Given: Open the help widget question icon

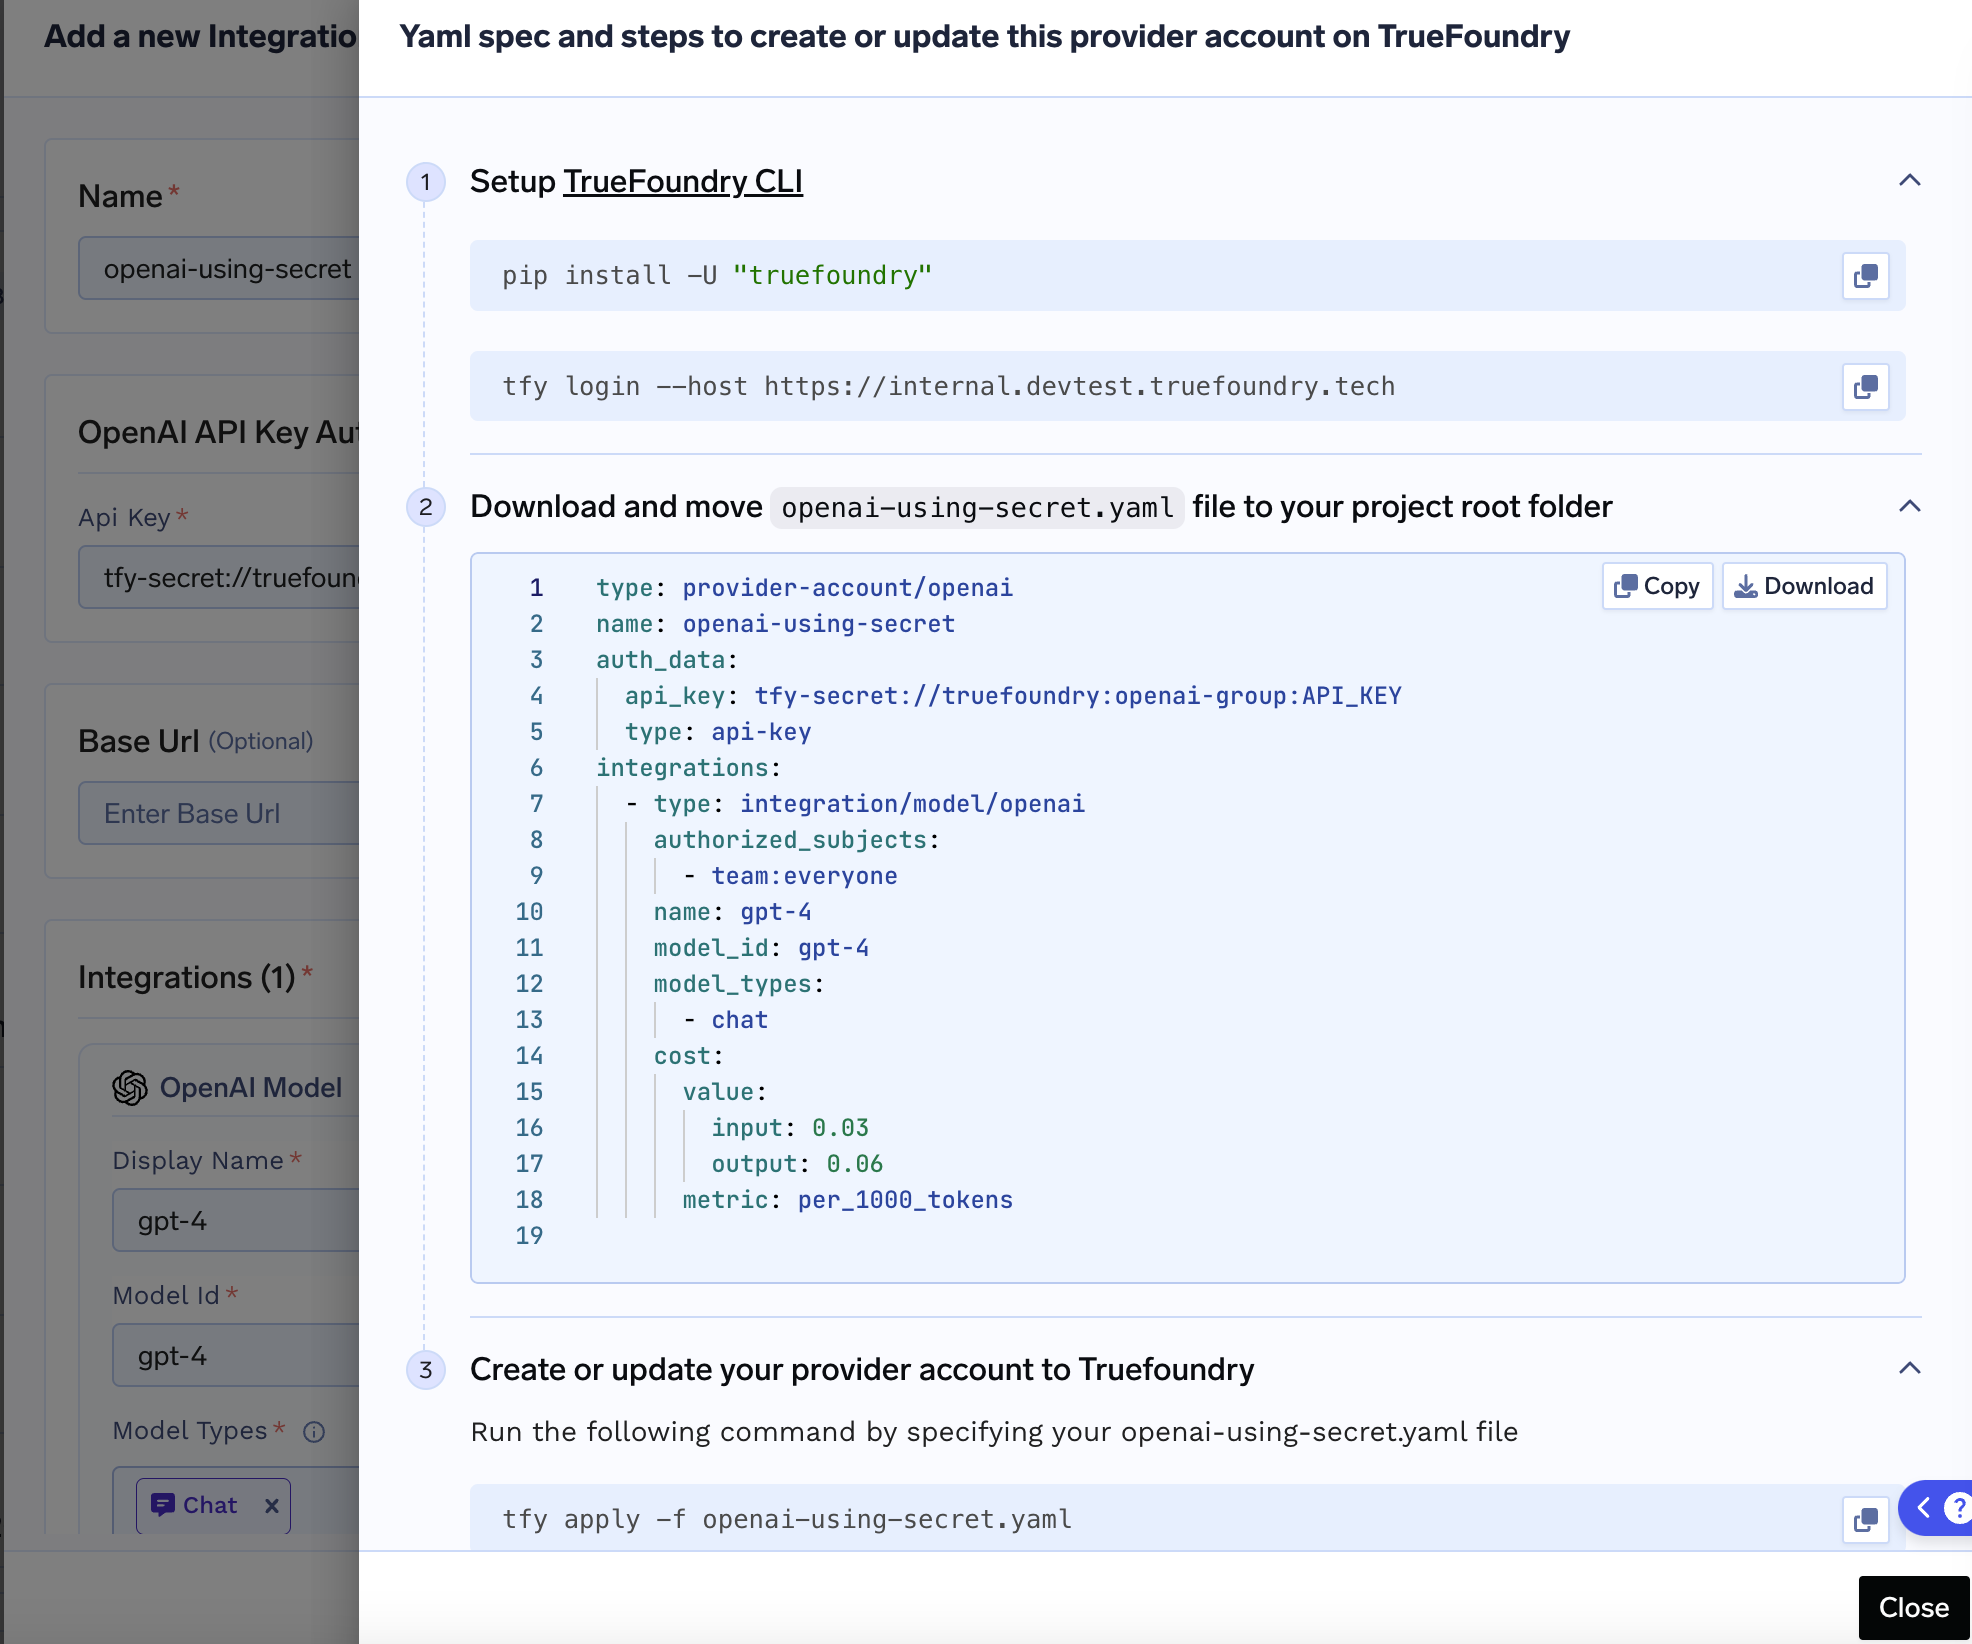Looking at the screenshot, I should [x=1957, y=1507].
